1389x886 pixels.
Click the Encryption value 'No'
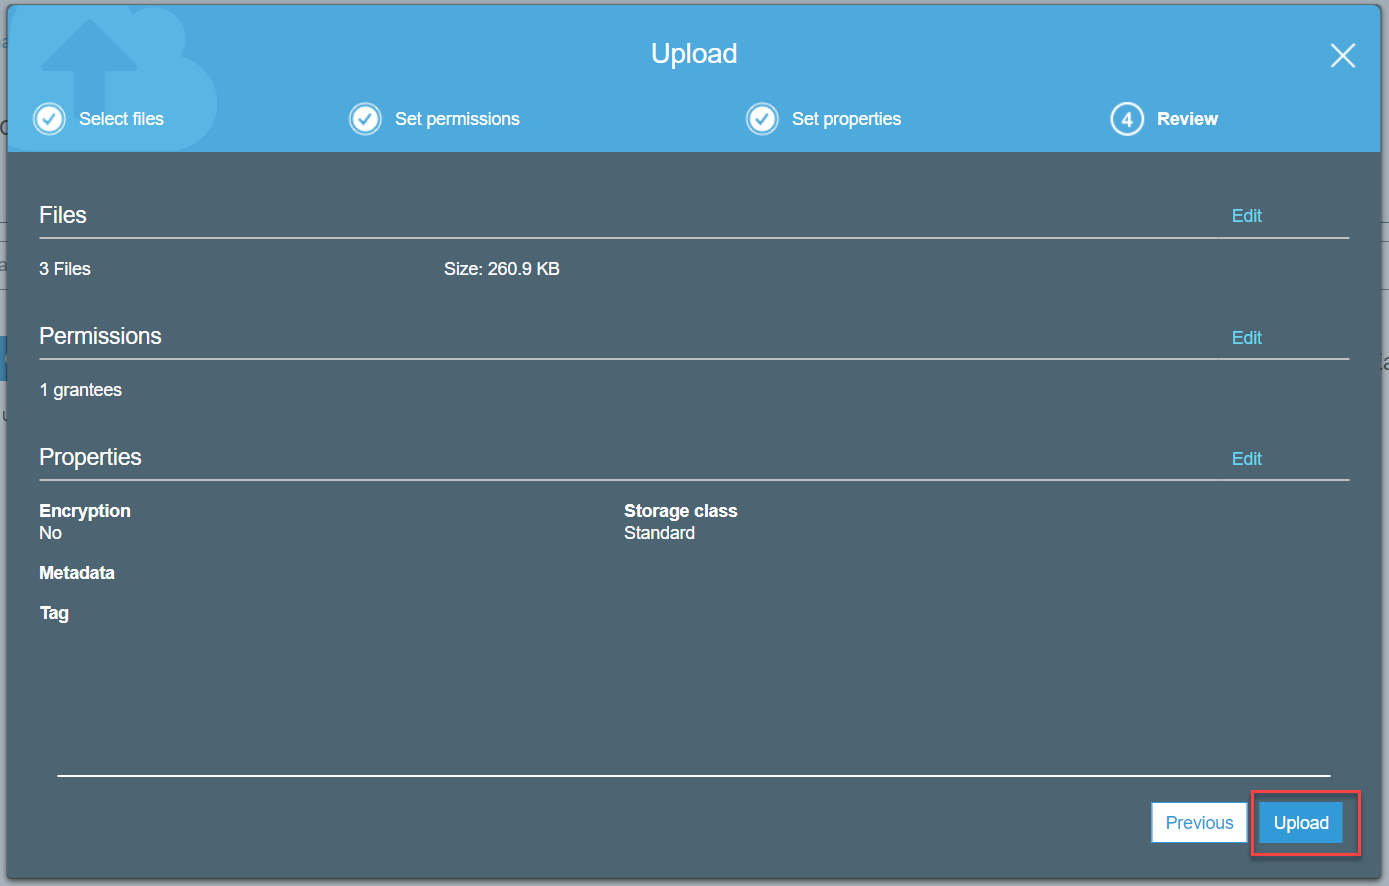(50, 533)
